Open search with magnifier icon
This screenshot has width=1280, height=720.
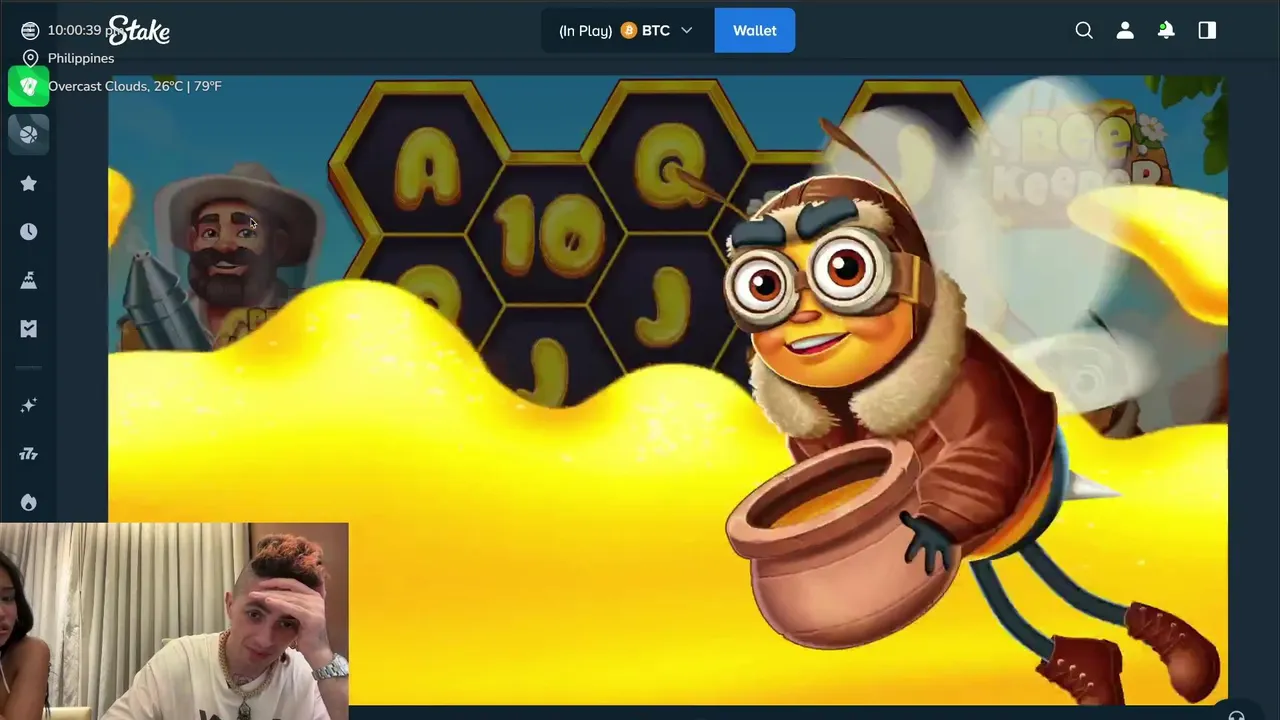pyautogui.click(x=1084, y=30)
